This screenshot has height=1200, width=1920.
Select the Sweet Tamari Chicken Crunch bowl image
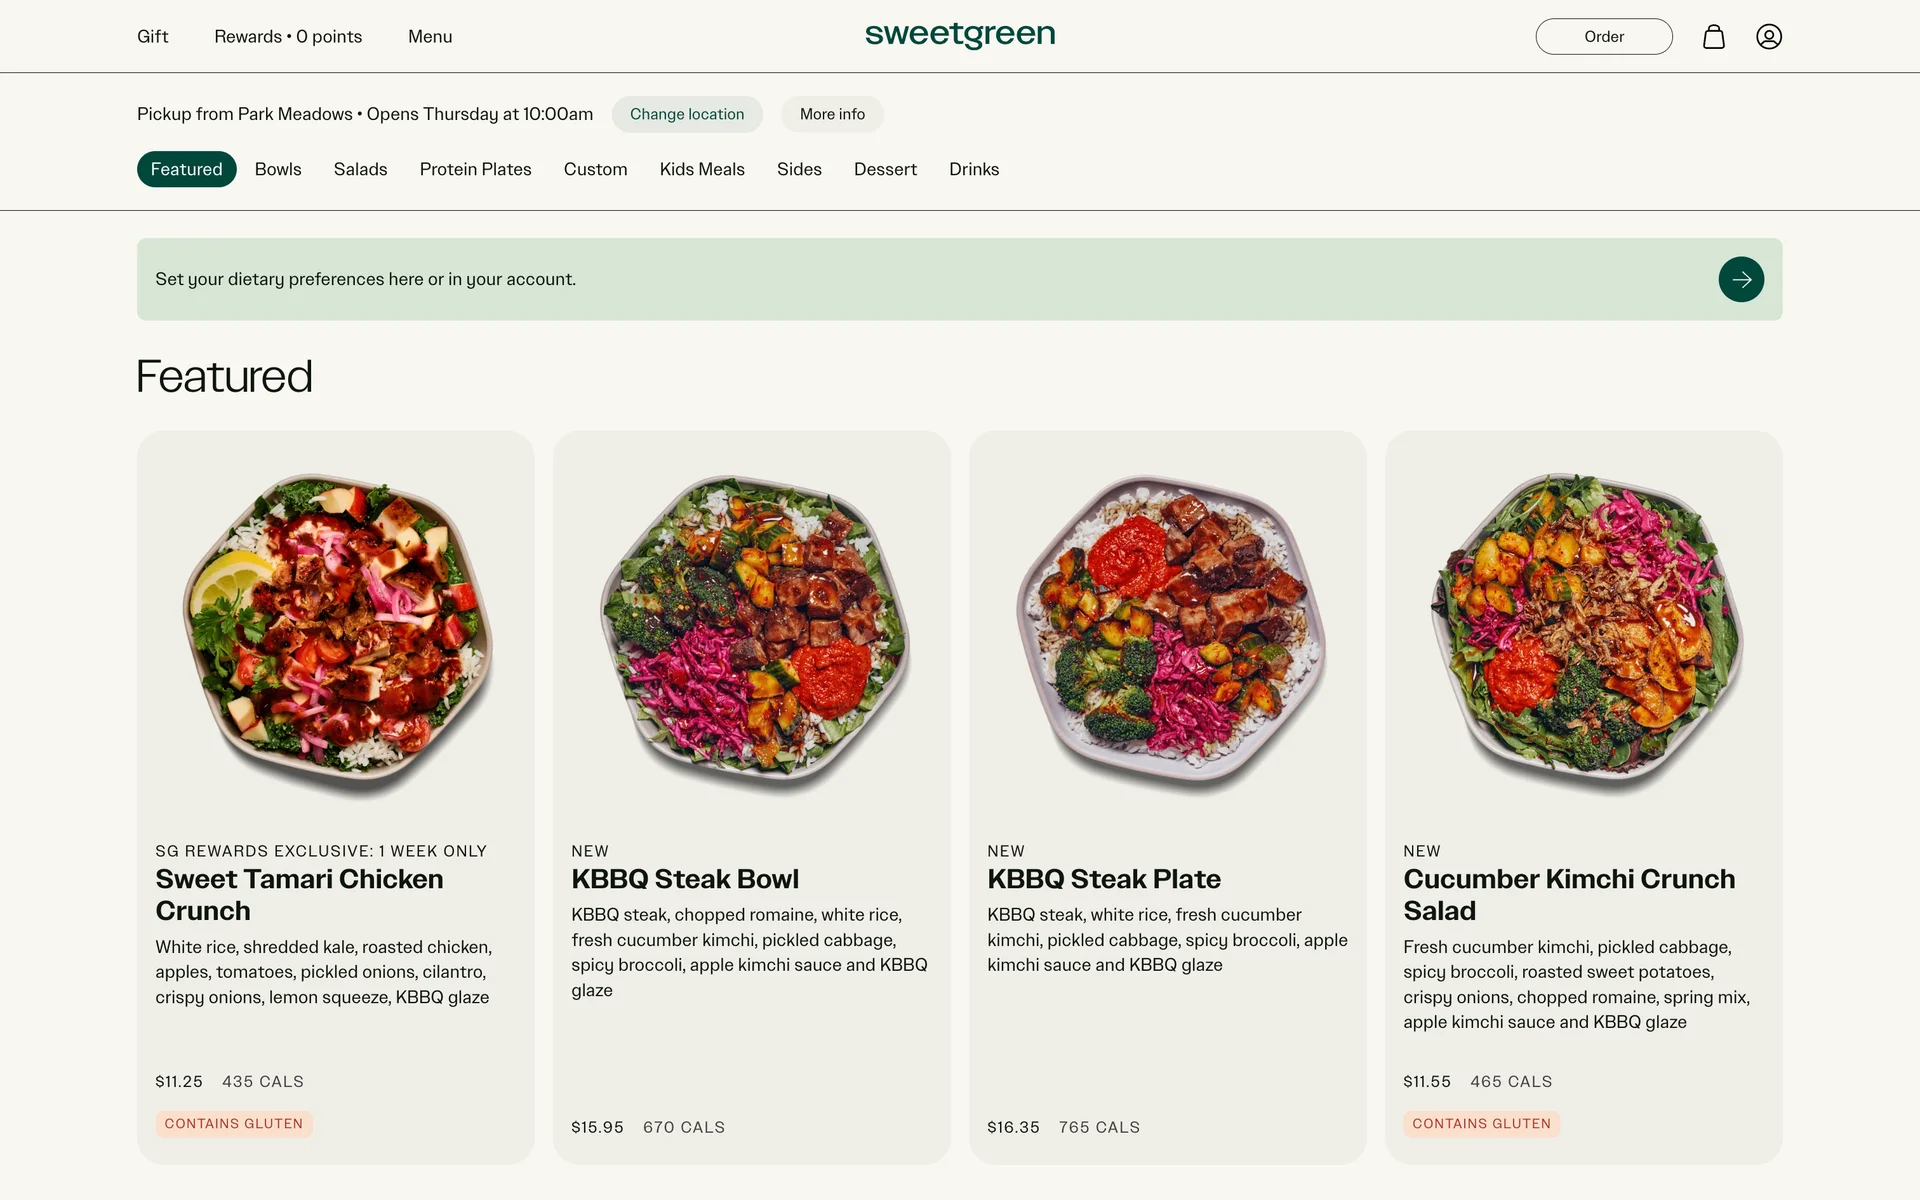point(337,635)
